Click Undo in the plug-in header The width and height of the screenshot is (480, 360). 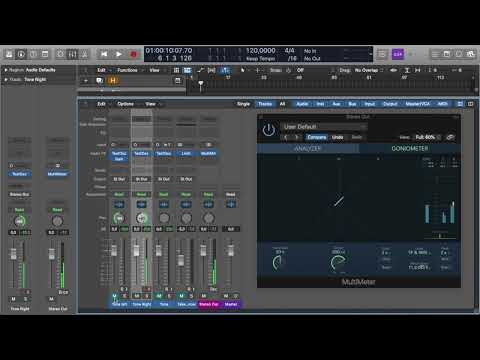click(337, 137)
